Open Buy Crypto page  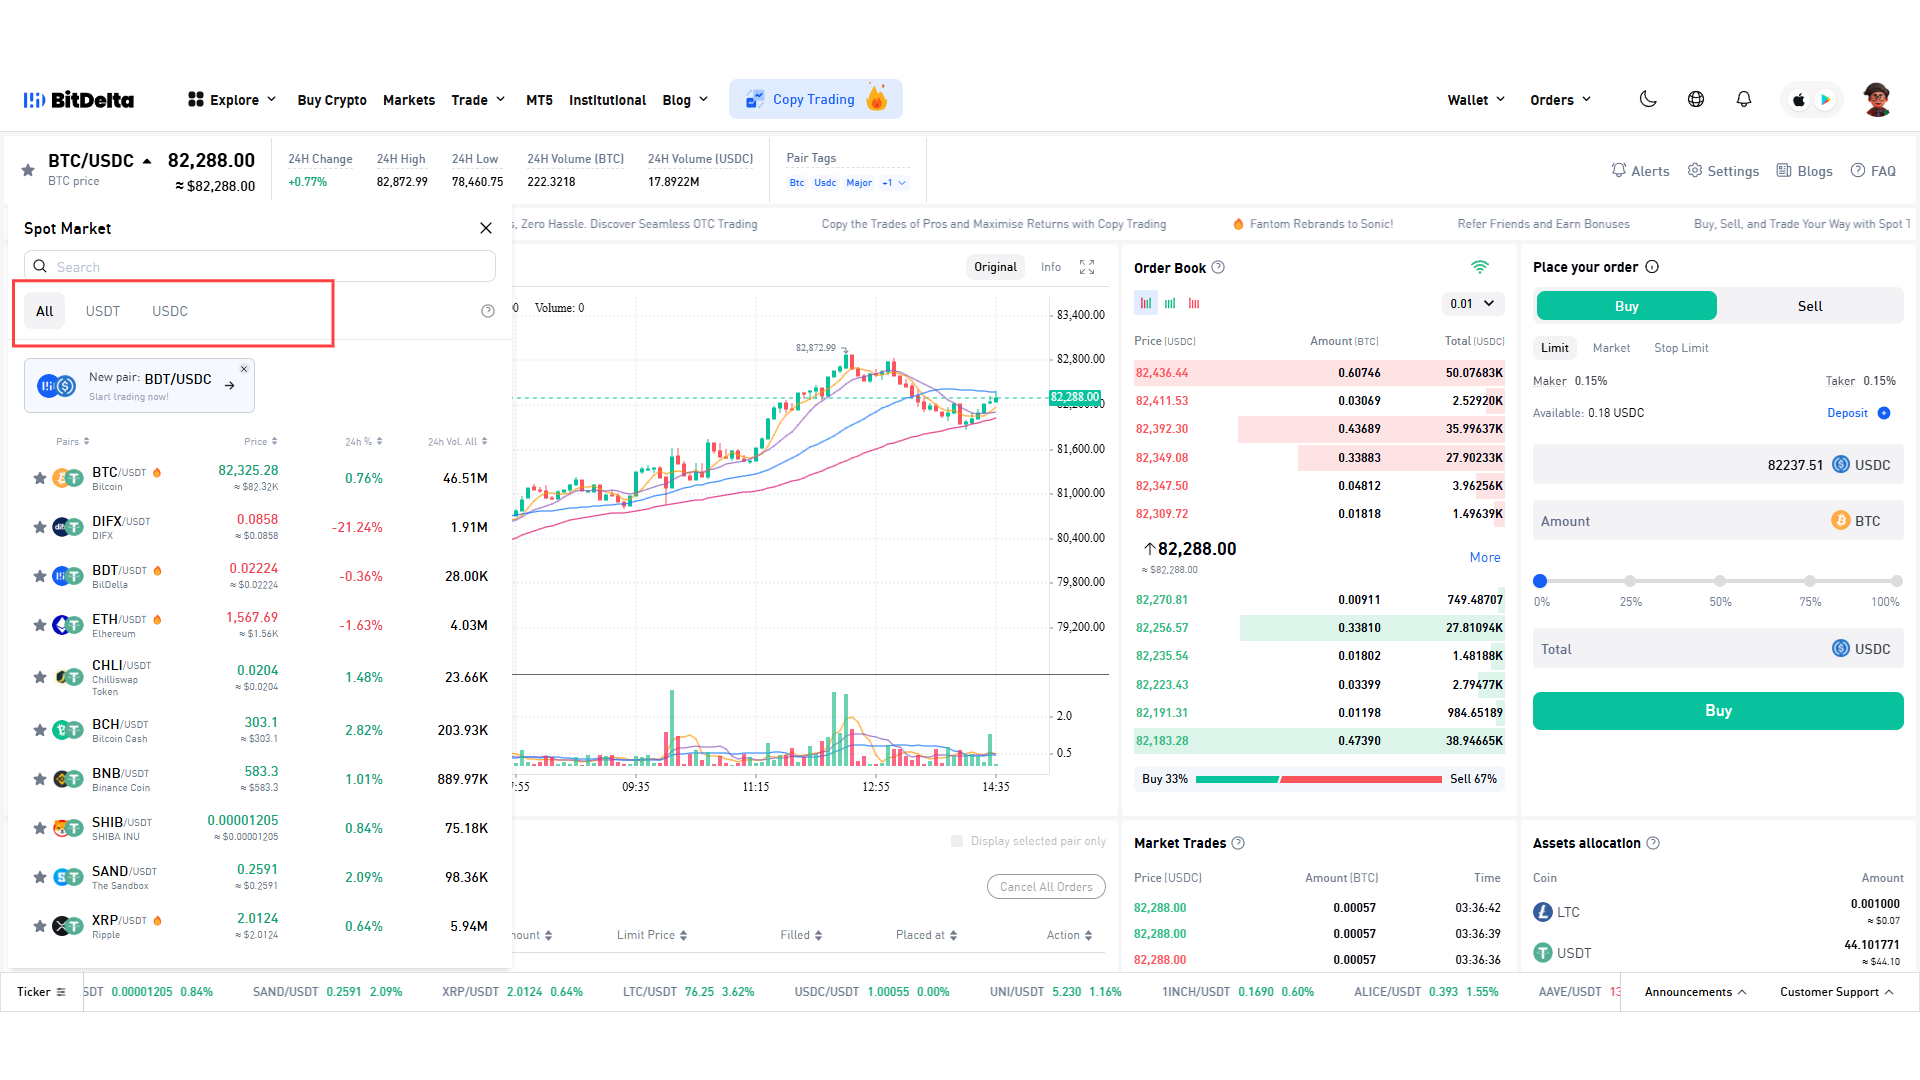pos(332,100)
